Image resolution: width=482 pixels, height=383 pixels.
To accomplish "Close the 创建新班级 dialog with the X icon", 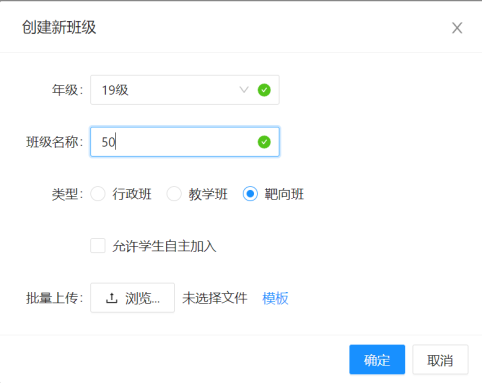I will [x=457, y=28].
